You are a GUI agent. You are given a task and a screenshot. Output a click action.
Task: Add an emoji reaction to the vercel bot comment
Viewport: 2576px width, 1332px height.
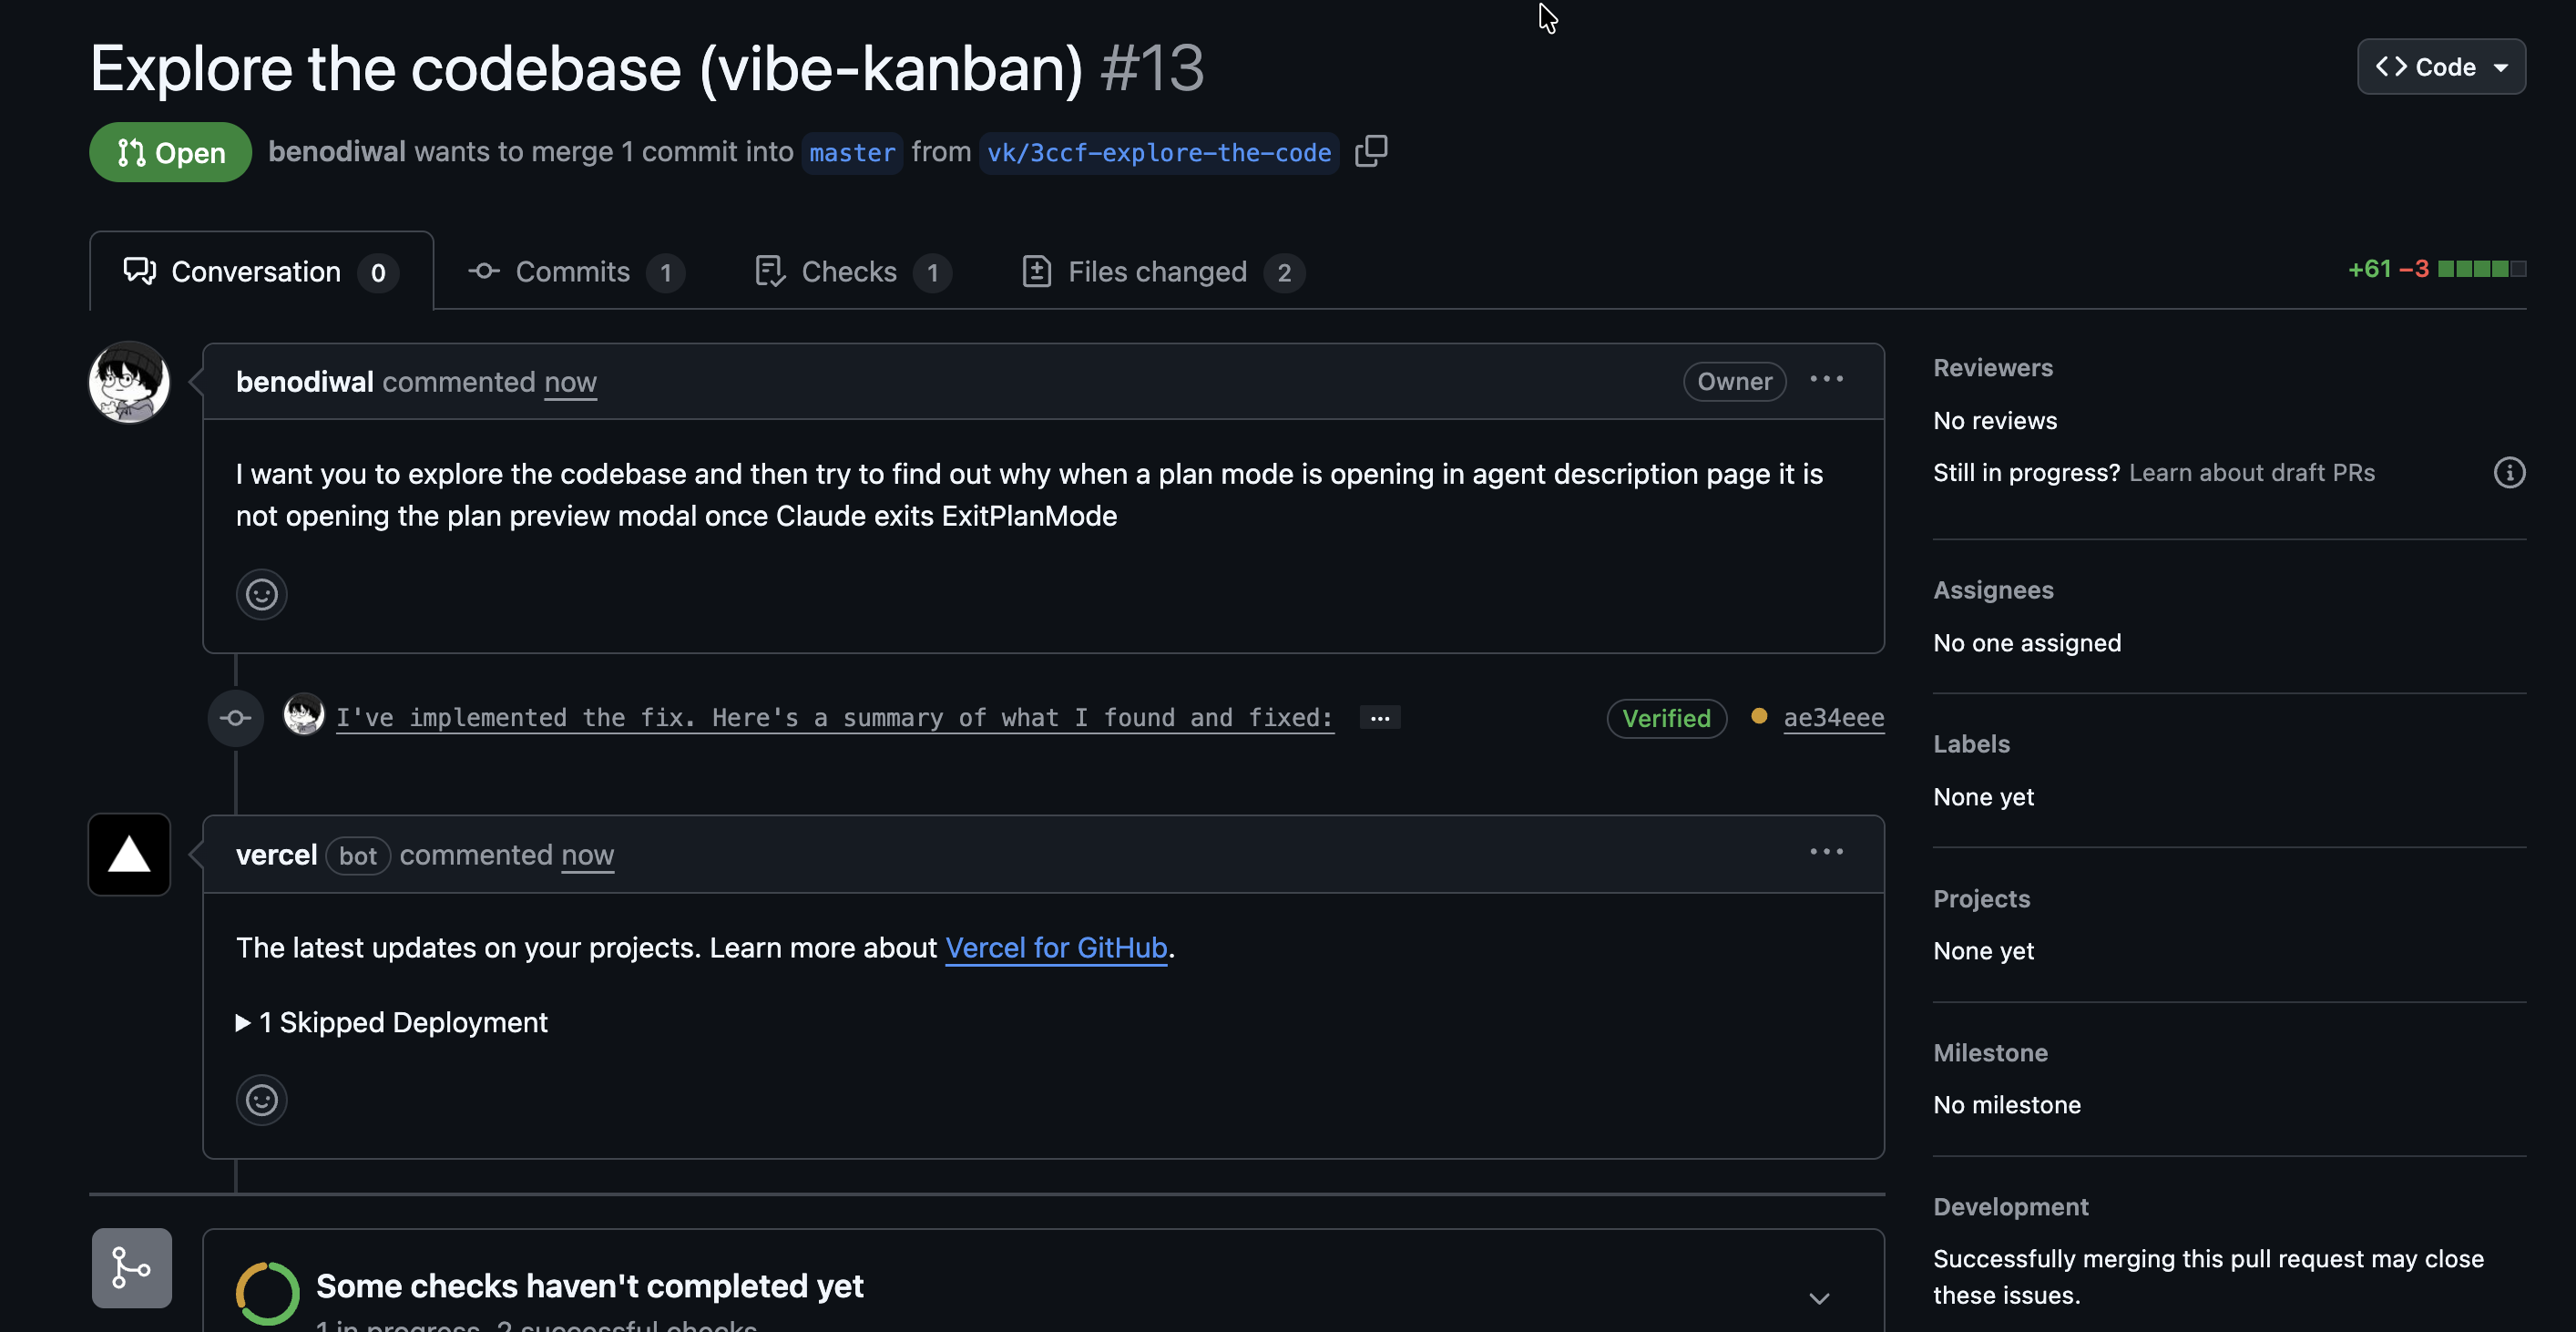[x=261, y=1100]
